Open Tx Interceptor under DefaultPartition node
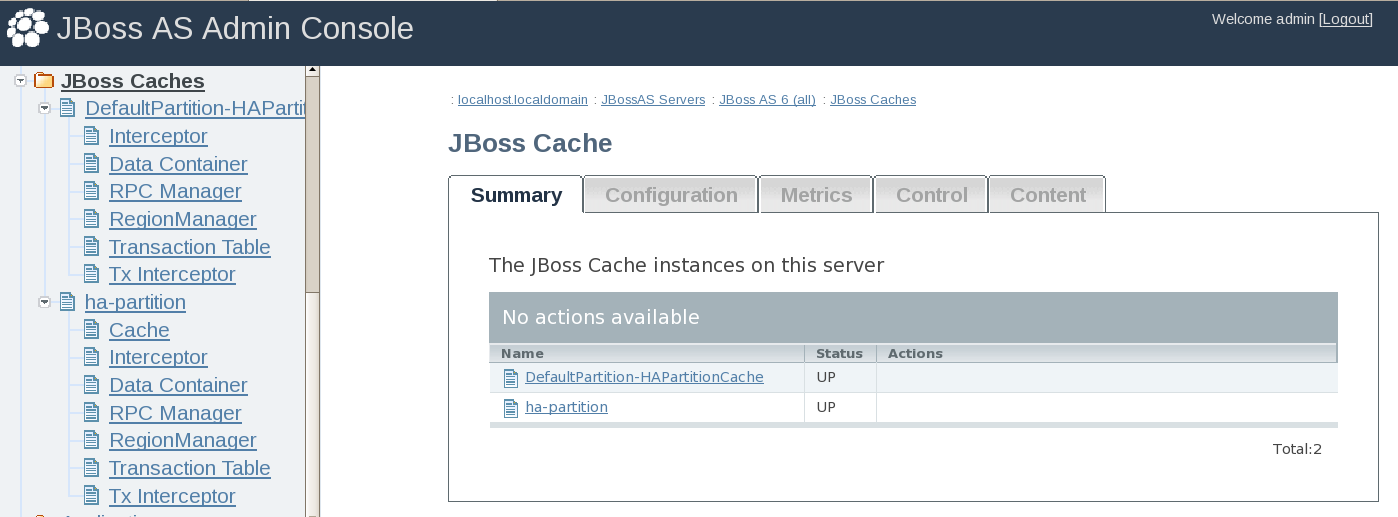The width and height of the screenshot is (1398, 517). [172, 273]
